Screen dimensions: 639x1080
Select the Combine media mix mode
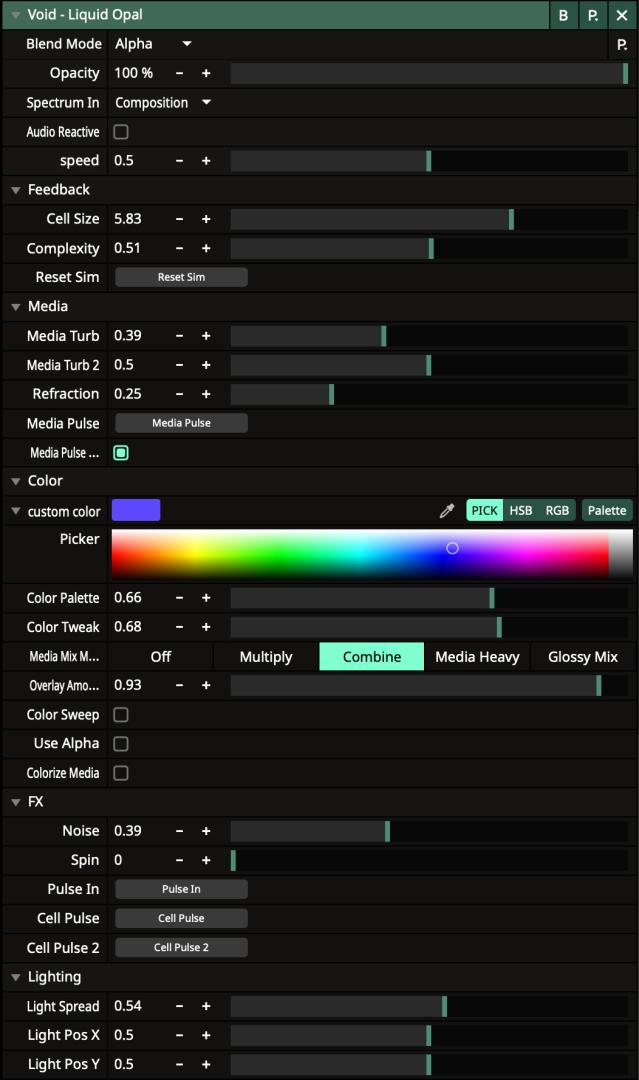click(372, 656)
